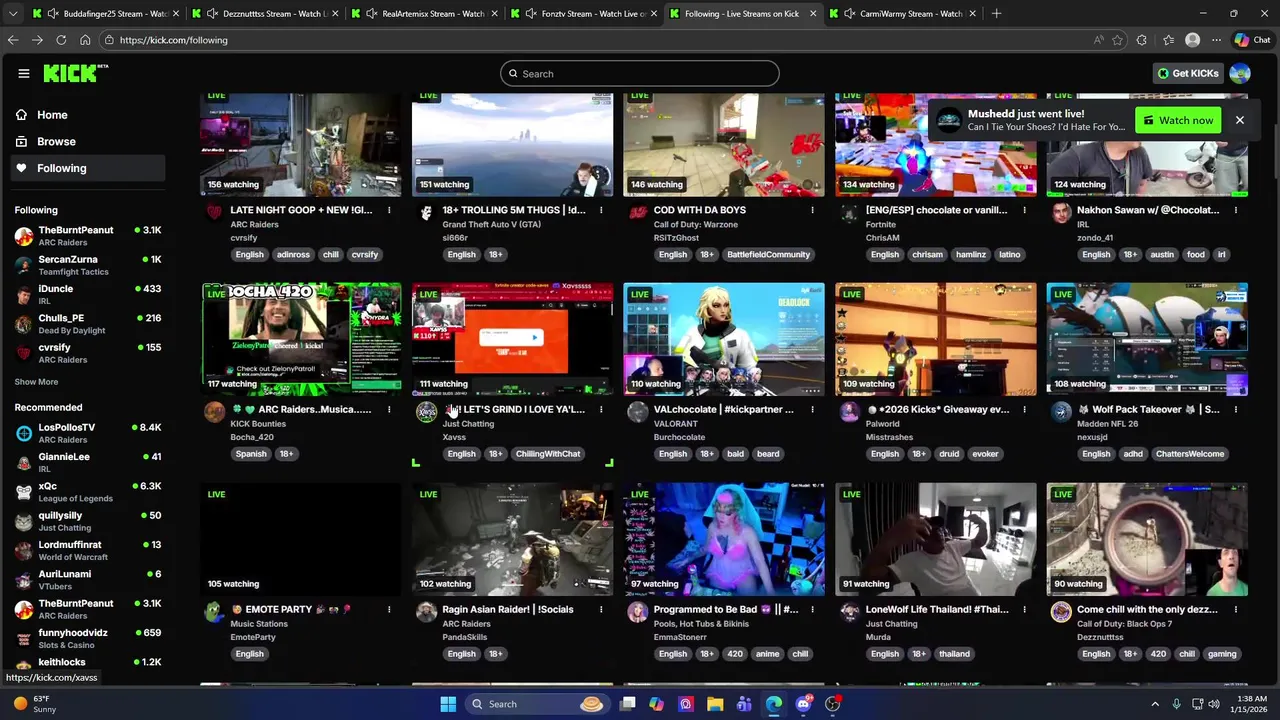Image resolution: width=1280 pixels, height=720 pixels.
Task: Focus the Kick search box
Action: click(x=640, y=73)
